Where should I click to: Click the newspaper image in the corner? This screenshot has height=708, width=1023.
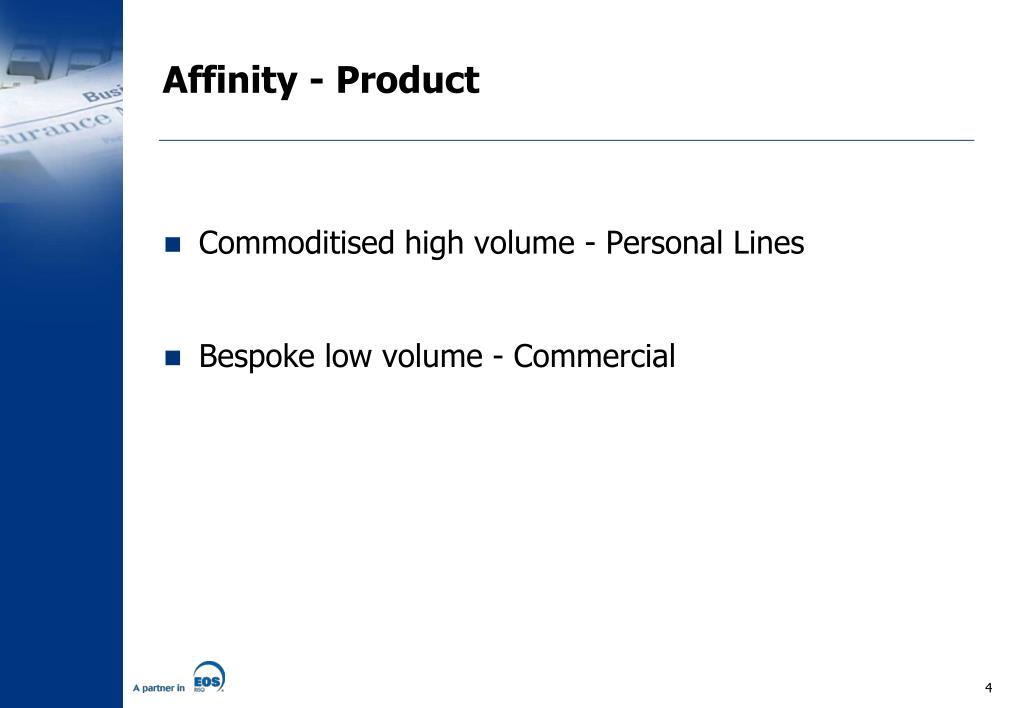point(61,100)
